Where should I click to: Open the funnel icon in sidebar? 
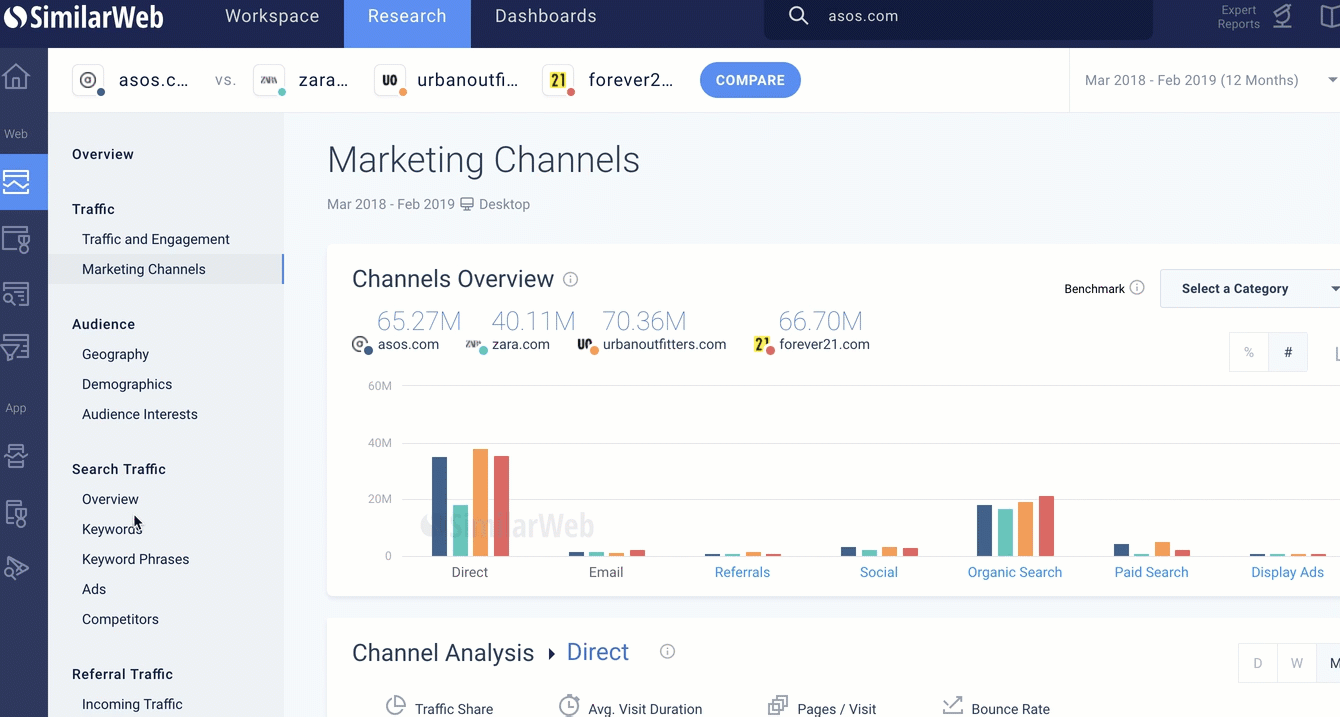(x=16, y=348)
